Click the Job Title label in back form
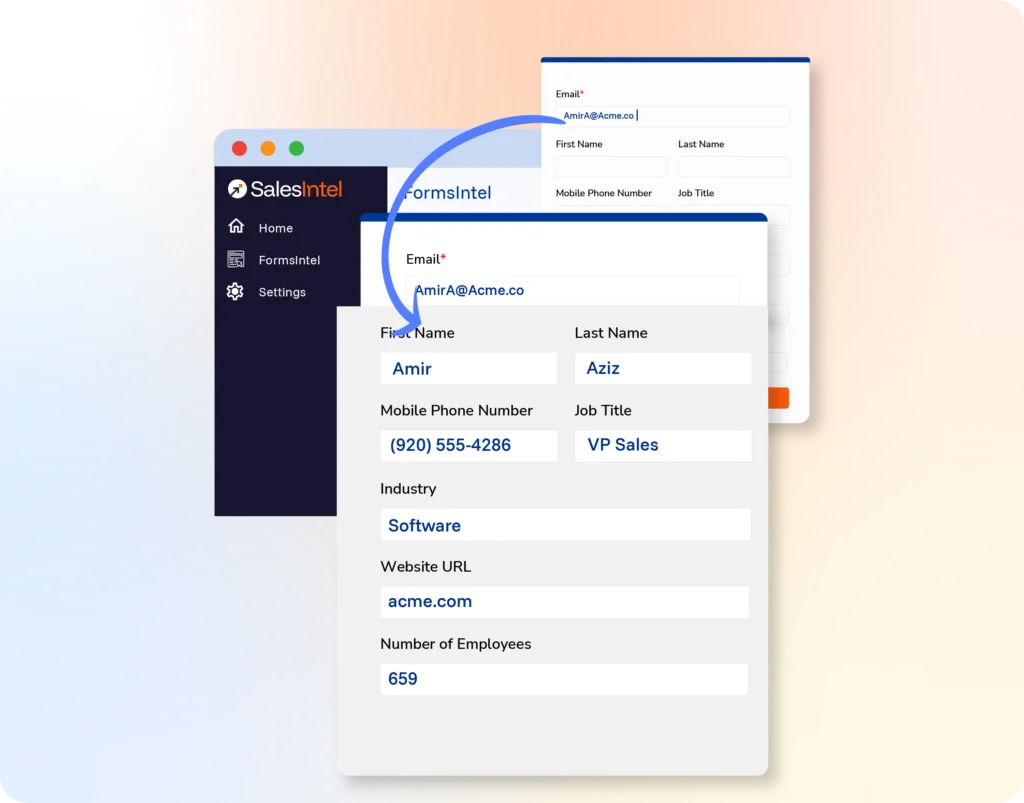Image resolution: width=1024 pixels, height=803 pixels. (x=696, y=193)
